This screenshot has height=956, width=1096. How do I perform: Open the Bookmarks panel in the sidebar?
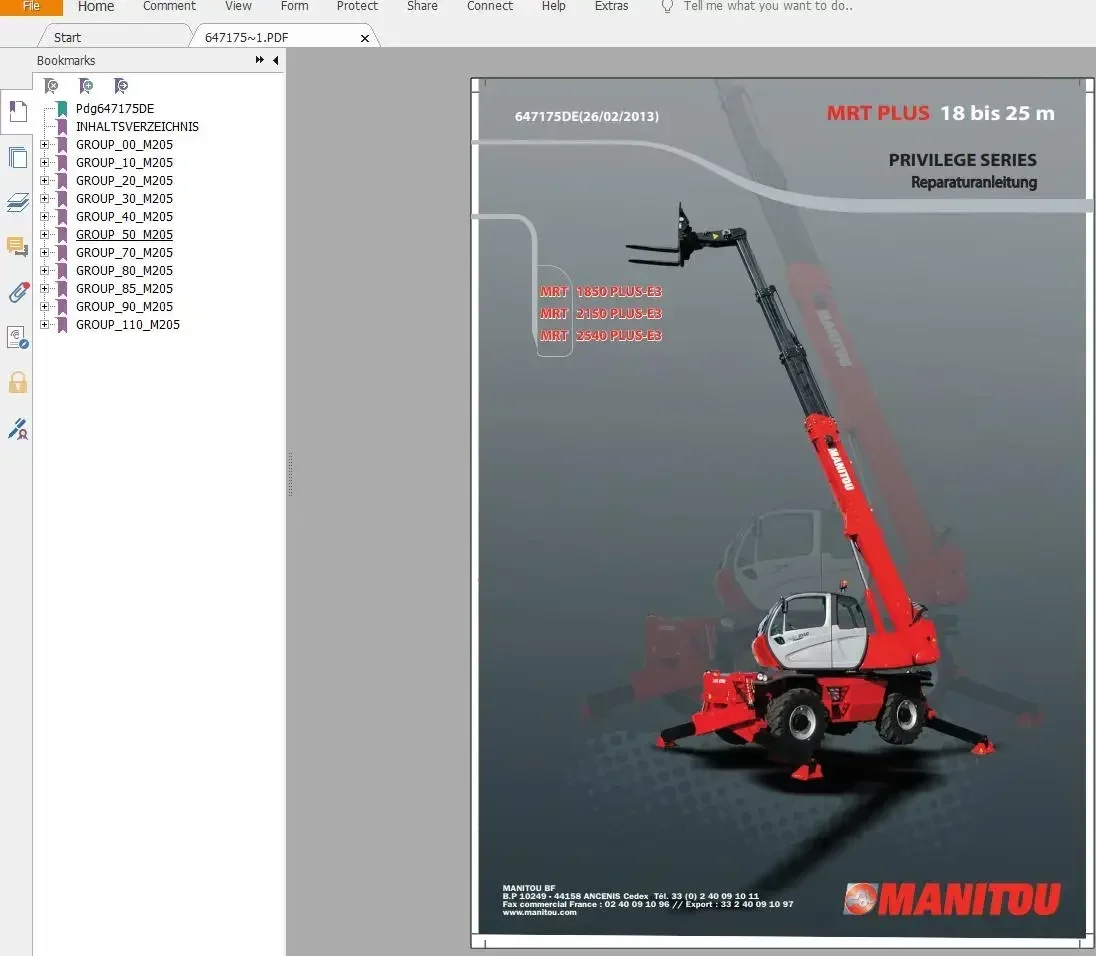point(17,111)
